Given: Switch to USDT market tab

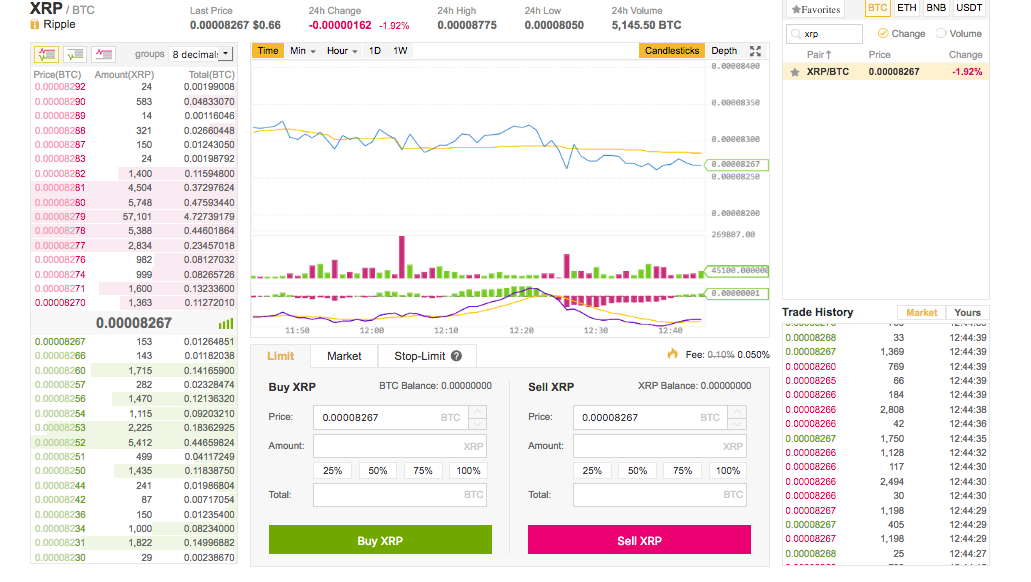Looking at the screenshot, I should pyautogui.click(x=969, y=8).
